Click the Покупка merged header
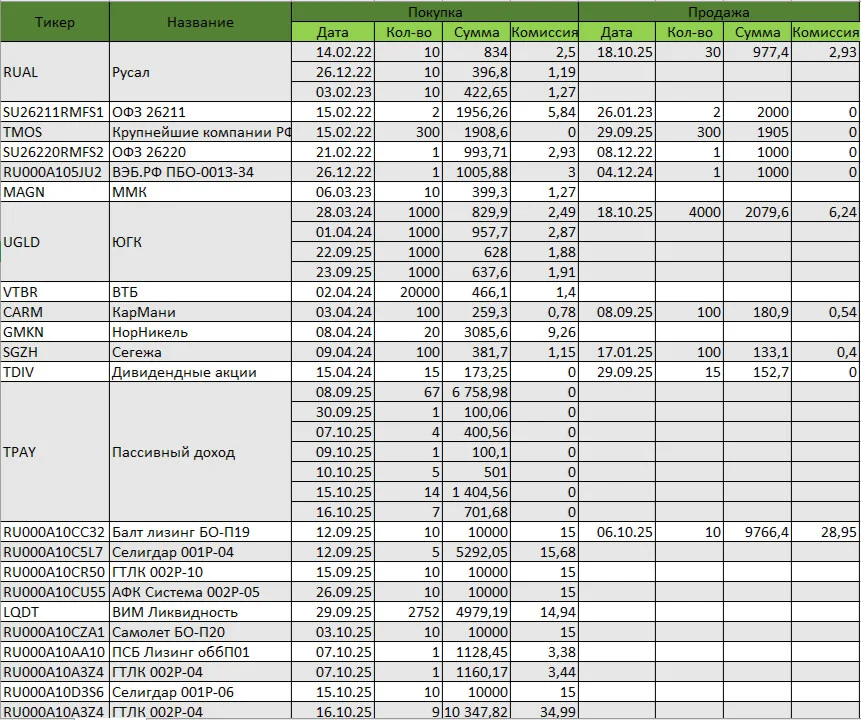The height and width of the screenshot is (720, 861). [435, 12]
